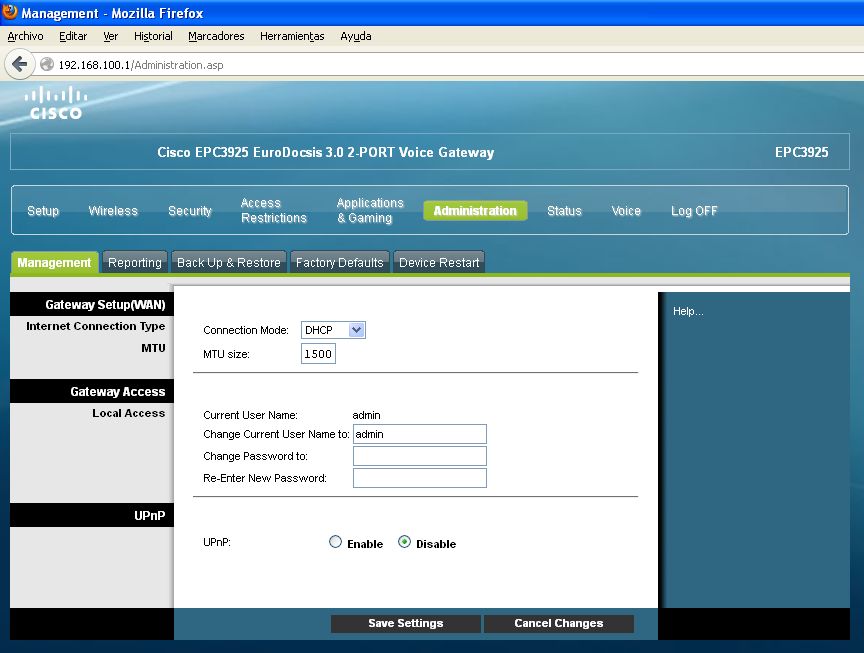Image resolution: width=864 pixels, height=653 pixels.
Task: Open the Ver menu
Action: click(110, 36)
